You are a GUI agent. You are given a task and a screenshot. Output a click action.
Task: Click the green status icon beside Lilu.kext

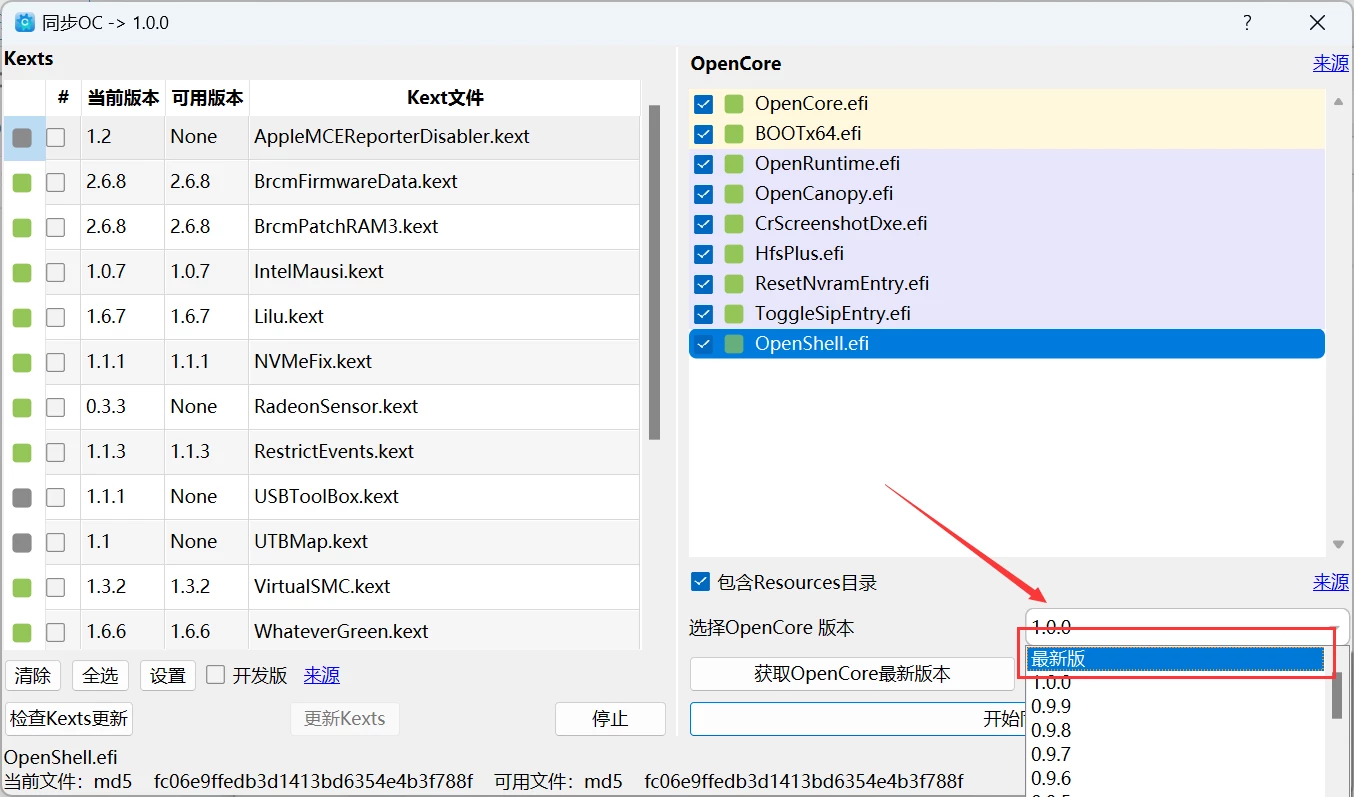pos(22,317)
